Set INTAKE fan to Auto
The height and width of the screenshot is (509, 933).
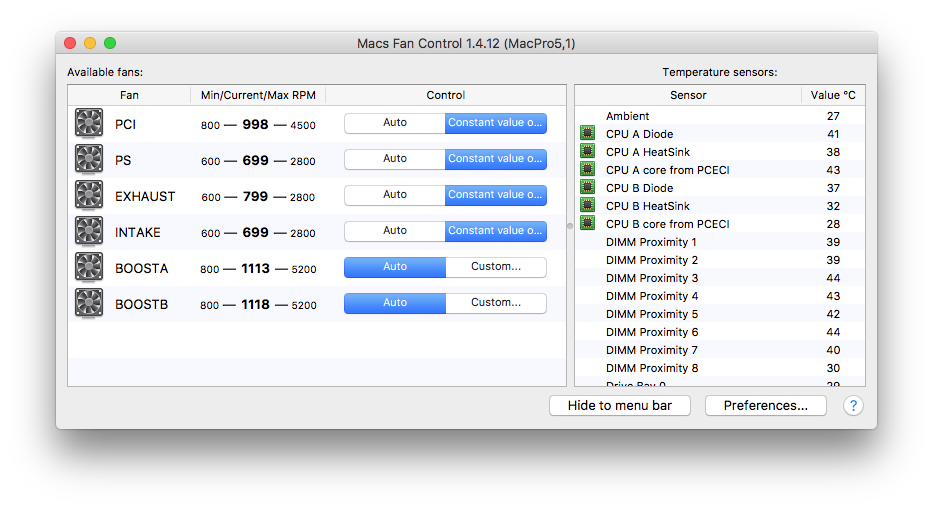[x=395, y=231]
